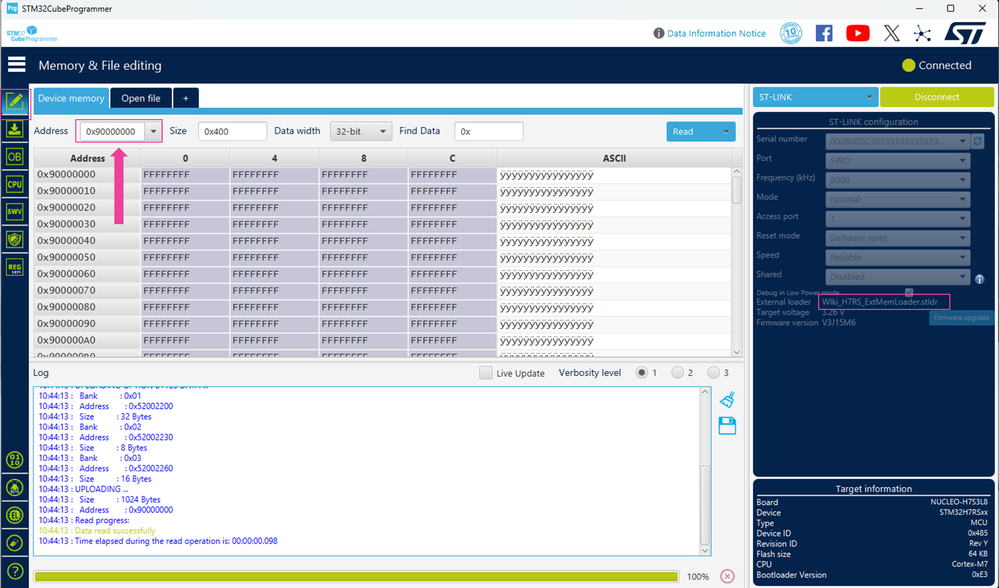Open the X (Twitter) icon link
This screenshot has width=999, height=588.
[x=892, y=33]
